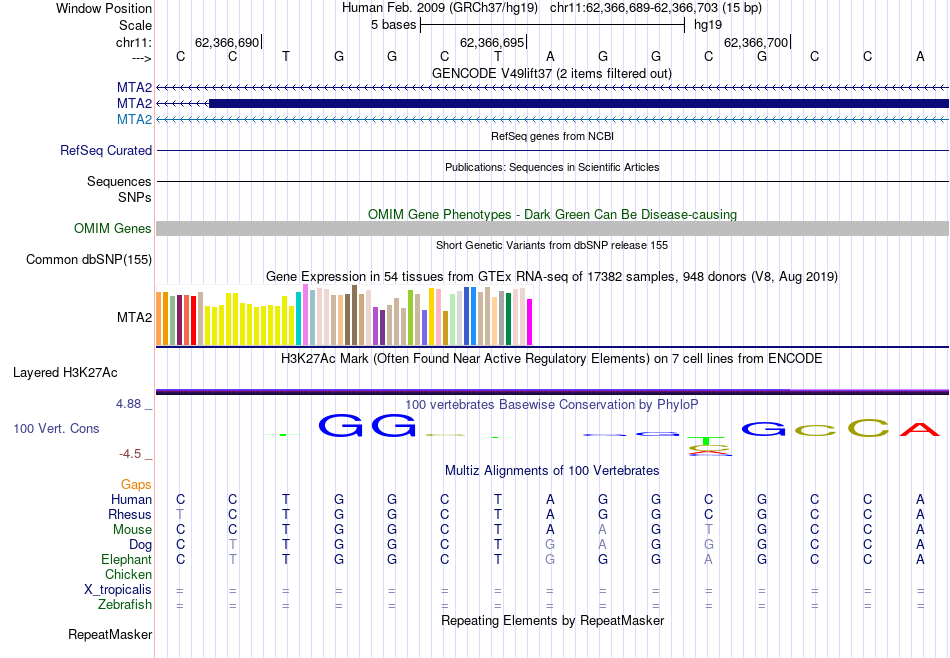Click the Sequences track label

(x=119, y=181)
